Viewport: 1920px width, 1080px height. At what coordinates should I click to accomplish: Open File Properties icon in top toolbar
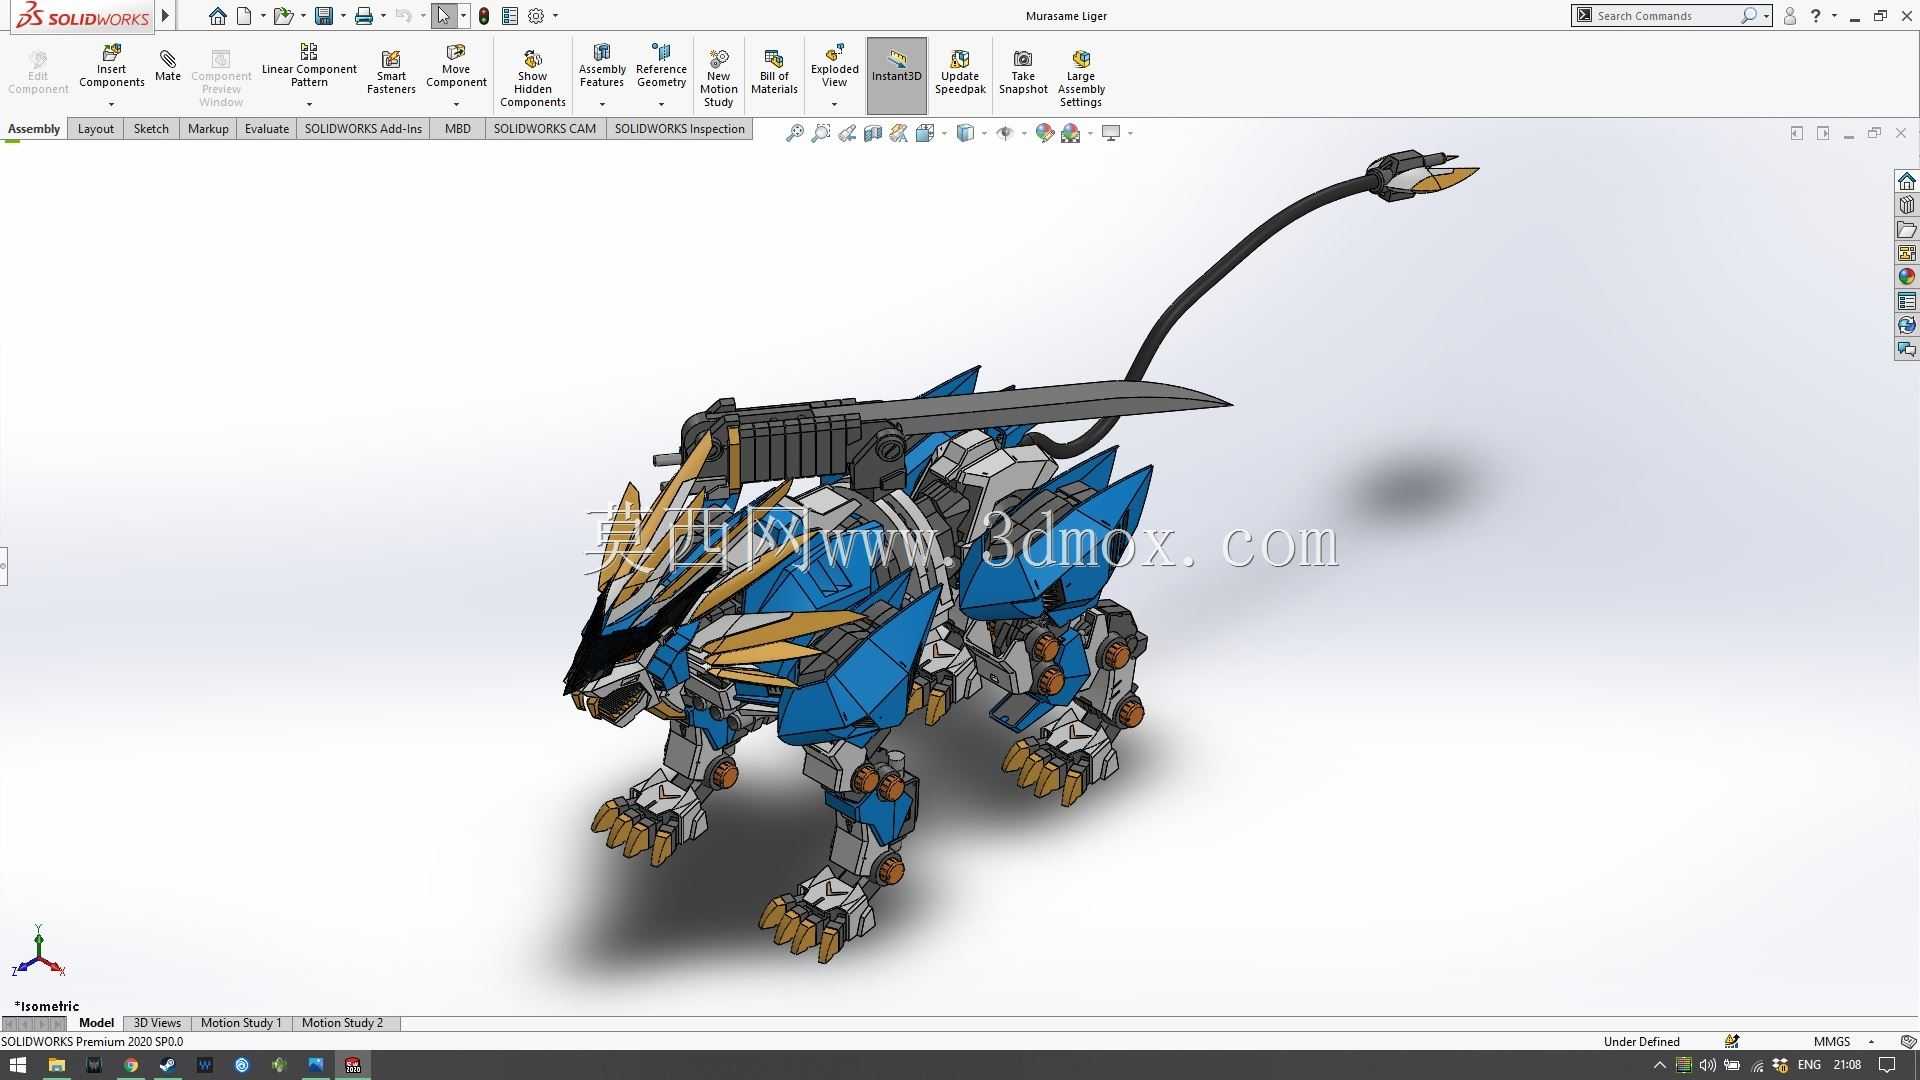[x=510, y=16]
